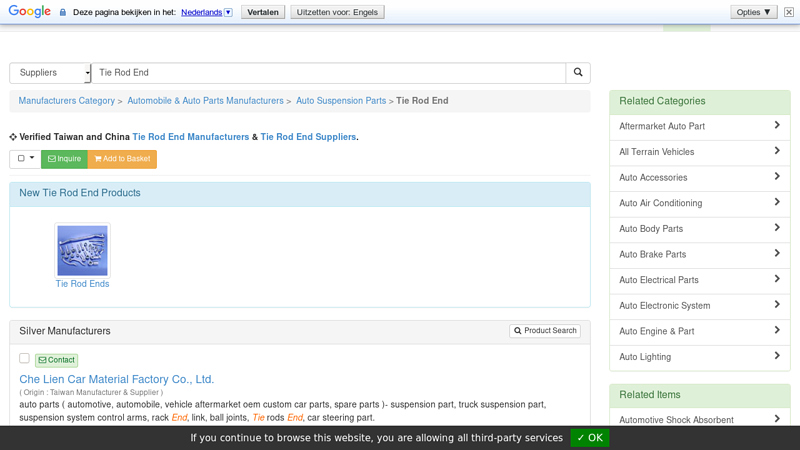800x450 pixels.
Task: Toggle the select-all checkbox dropdown
Action: (26, 159)
